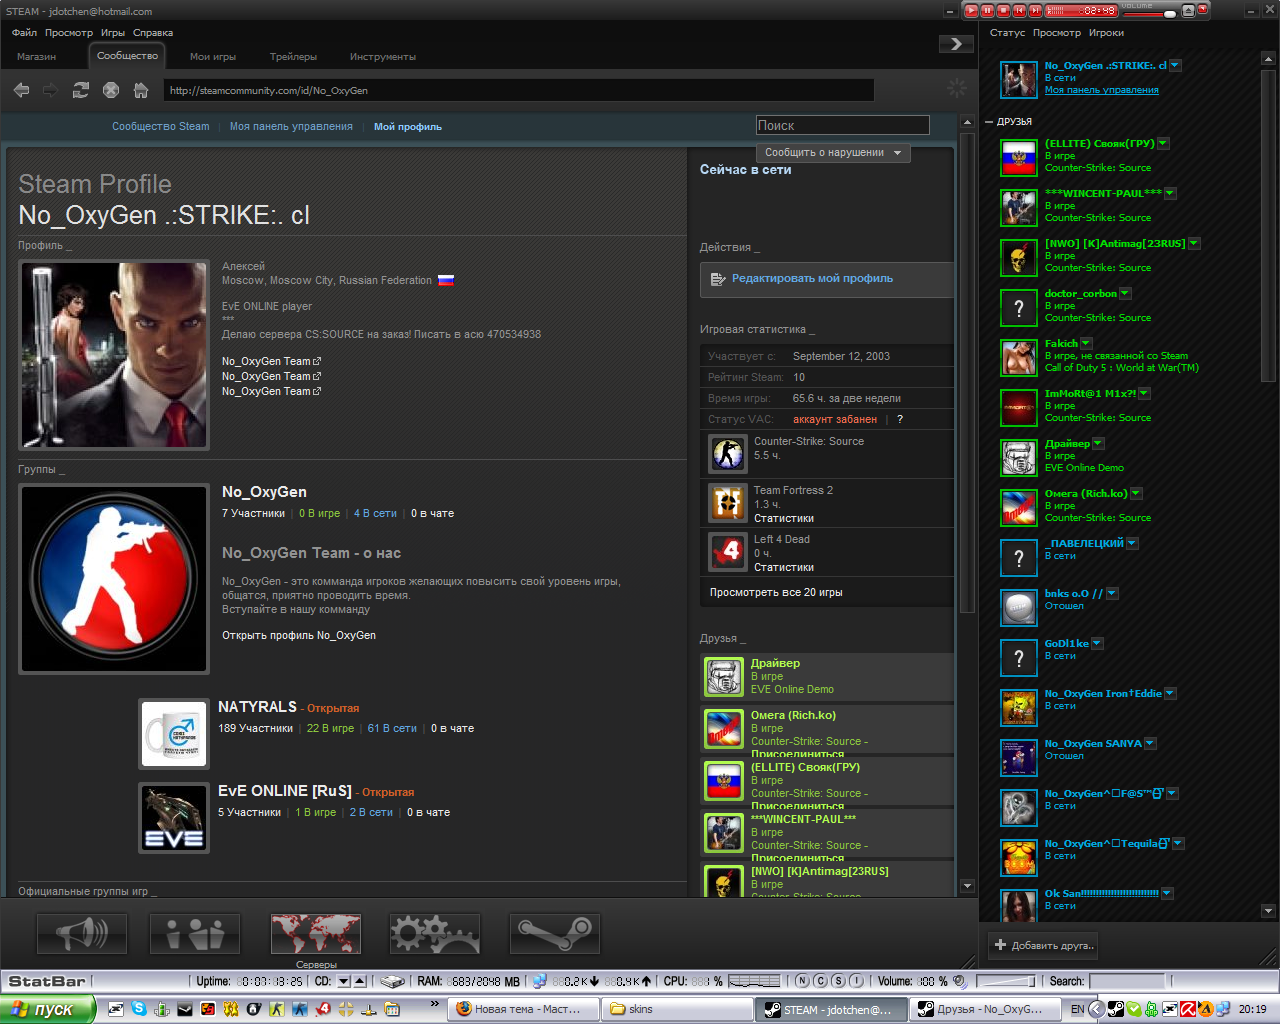Click Просмотреть все 20 игры link
This screenshot has height=1024, width=1280.
(776, 592)
